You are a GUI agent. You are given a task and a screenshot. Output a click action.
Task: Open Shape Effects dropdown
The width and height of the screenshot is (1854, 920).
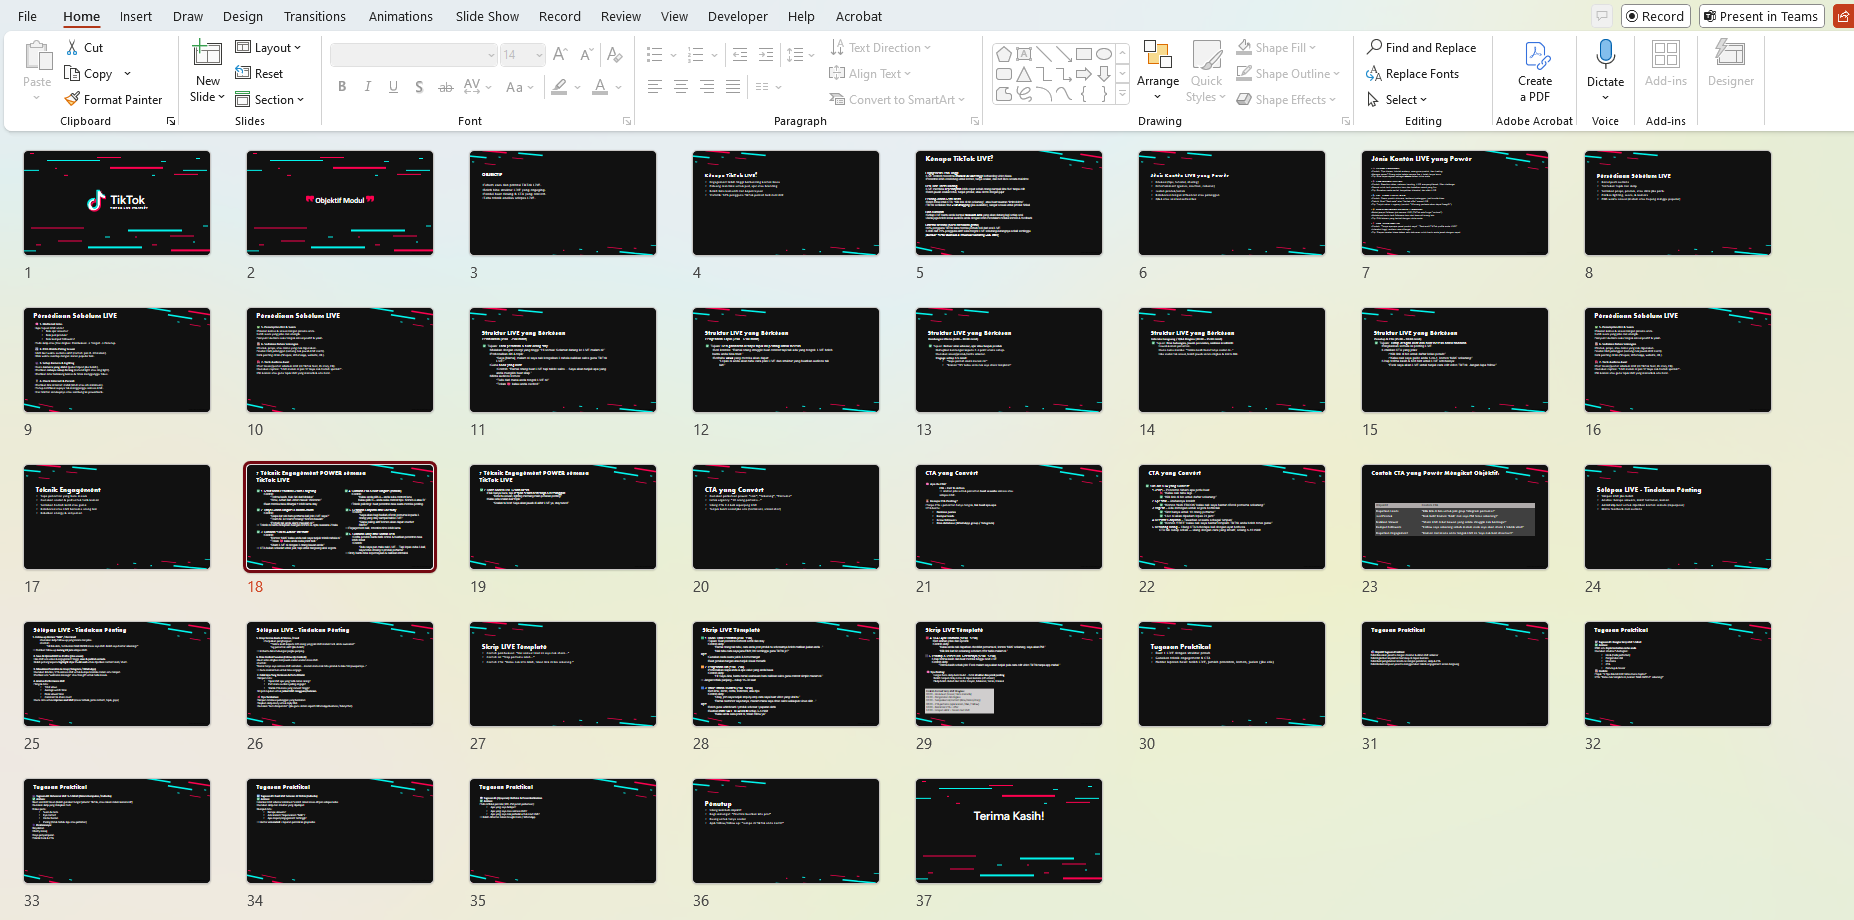click(1286, 99)
